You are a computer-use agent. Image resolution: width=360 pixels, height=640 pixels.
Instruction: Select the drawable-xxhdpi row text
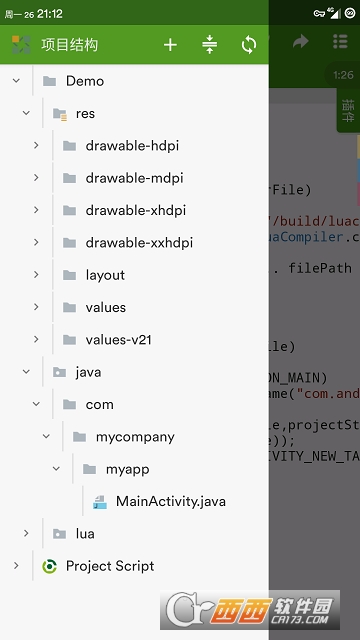(x=139, y=243)
